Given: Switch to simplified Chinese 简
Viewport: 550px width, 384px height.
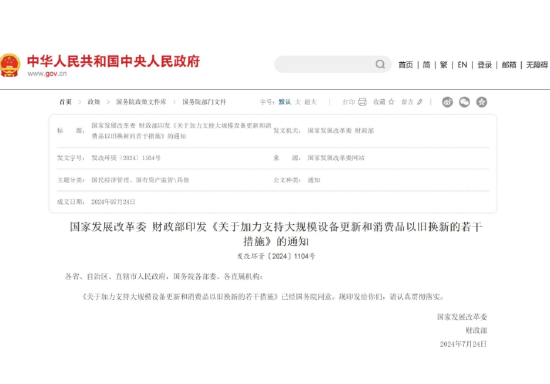Looking at the screenshot, I should click(x=426, y=65).
